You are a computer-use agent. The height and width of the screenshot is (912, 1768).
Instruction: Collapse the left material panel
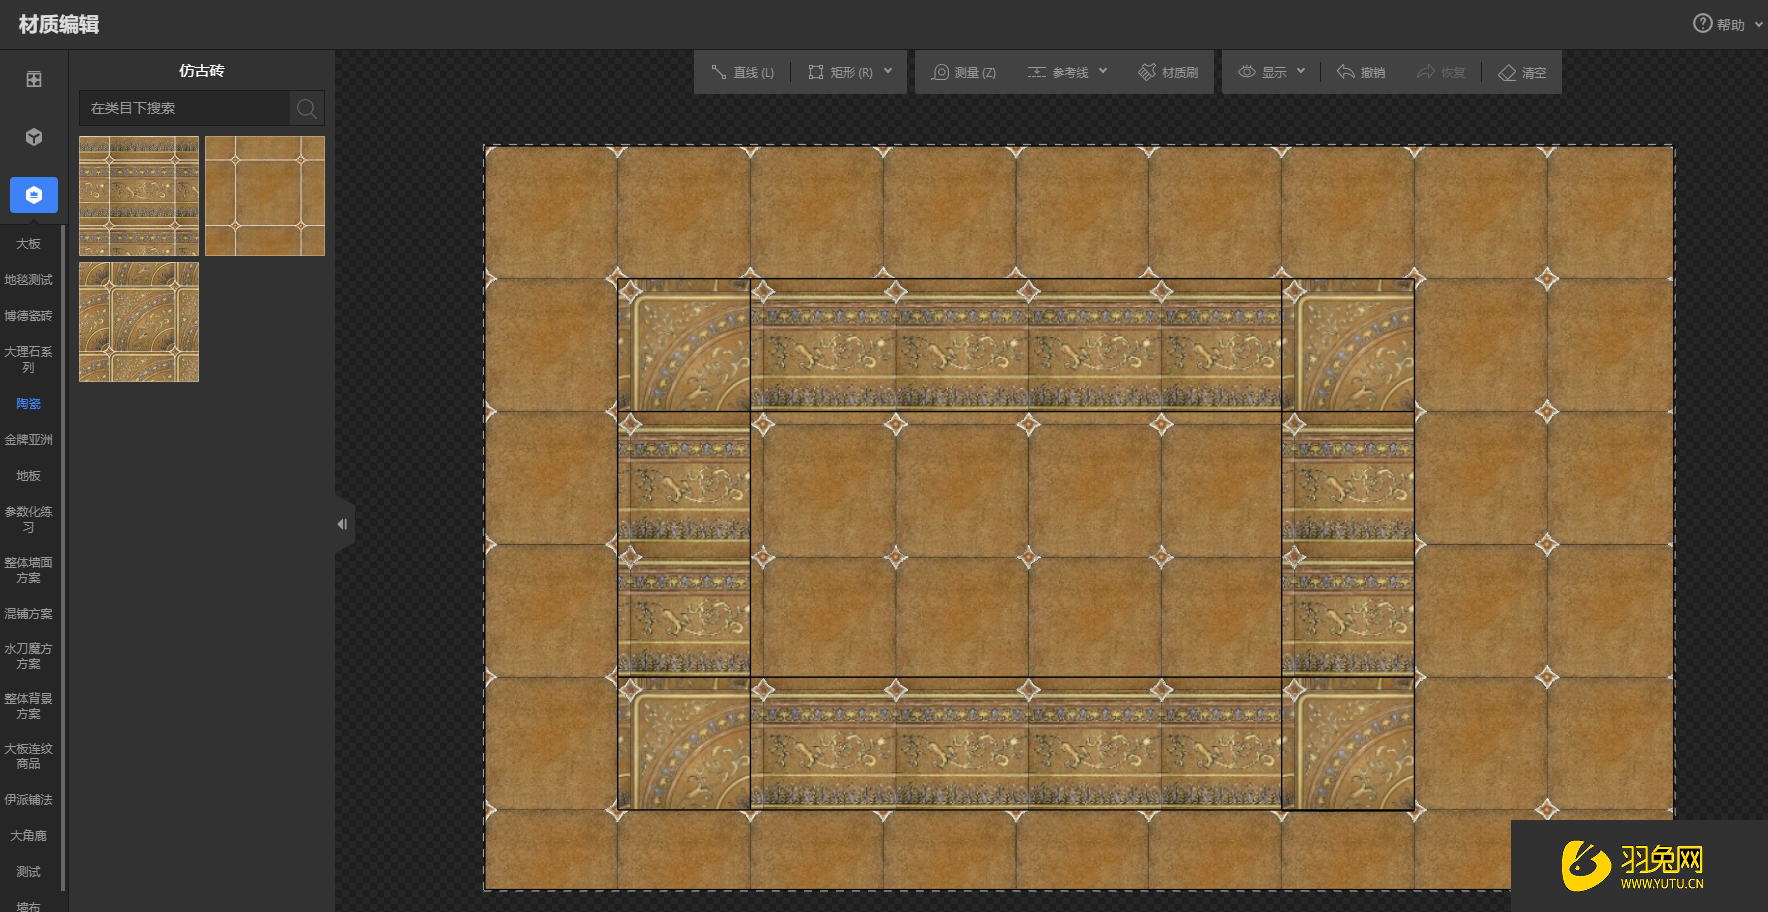tap(342, 524)
